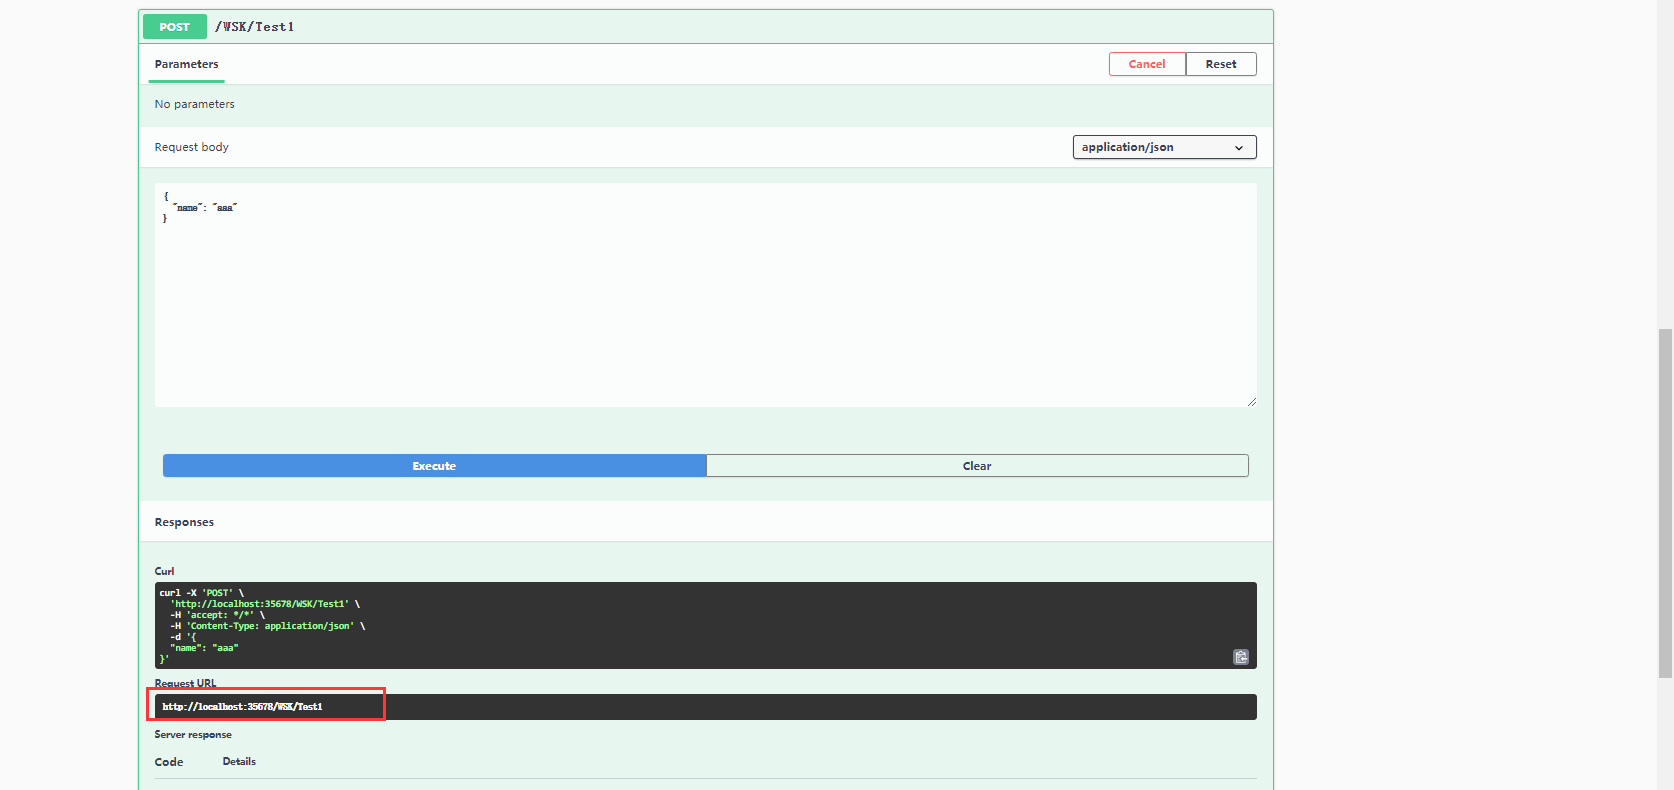Cancel the try-it-out mode
The height and width of the screenshot is (790, 1674).
(1147, 64)
